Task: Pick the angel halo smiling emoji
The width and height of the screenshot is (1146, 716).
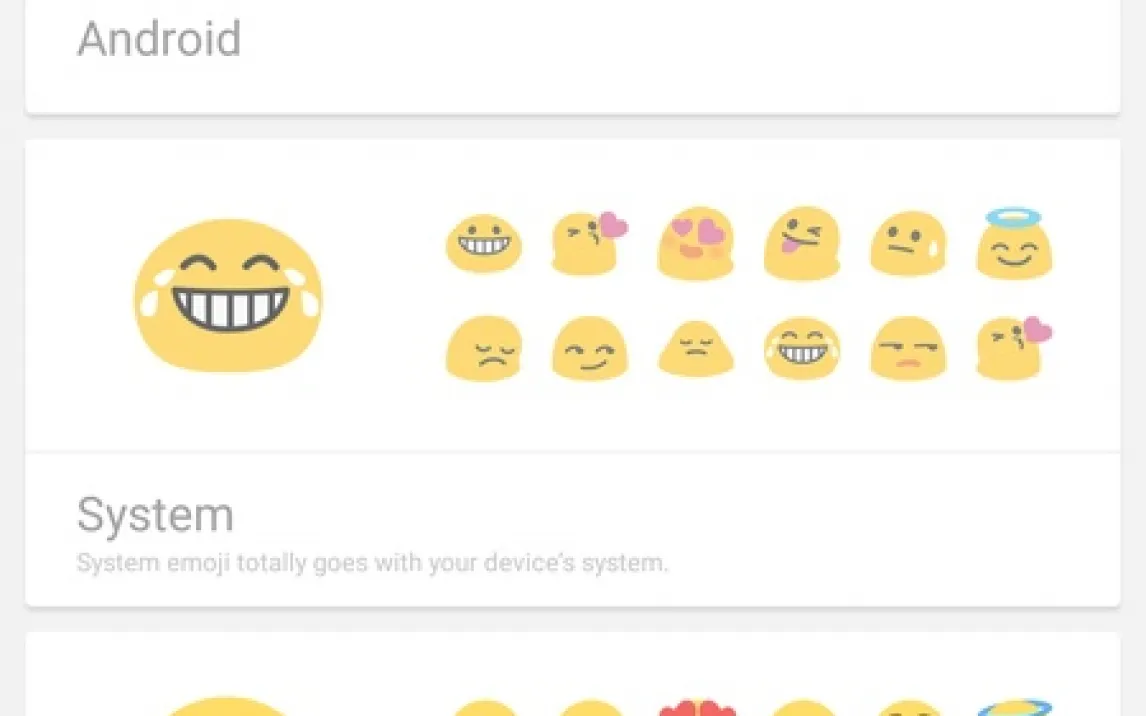Action: click(x=1014, y=243)
